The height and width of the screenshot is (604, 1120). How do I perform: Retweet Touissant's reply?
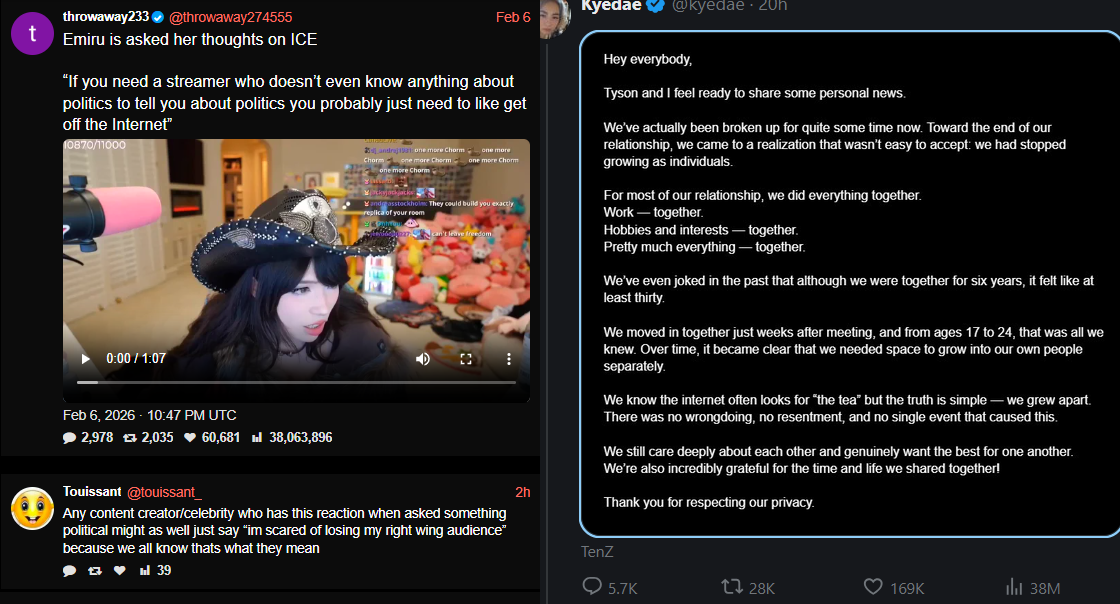click(94, 570)
